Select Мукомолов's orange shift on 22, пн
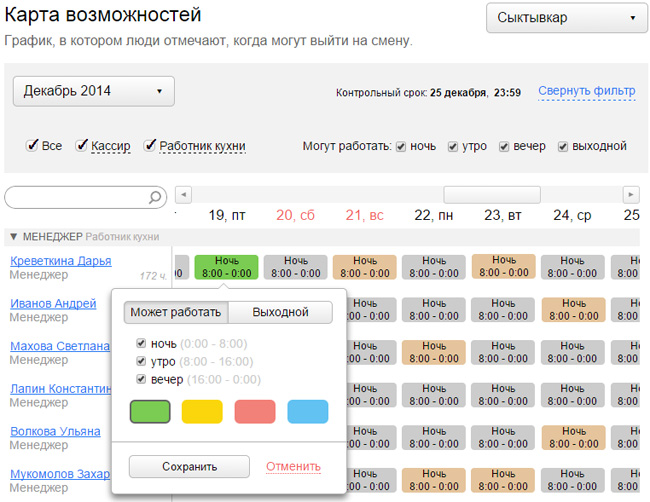Image resolution: width=650 pixels, height=502 pixels. (x=434, y=480)
